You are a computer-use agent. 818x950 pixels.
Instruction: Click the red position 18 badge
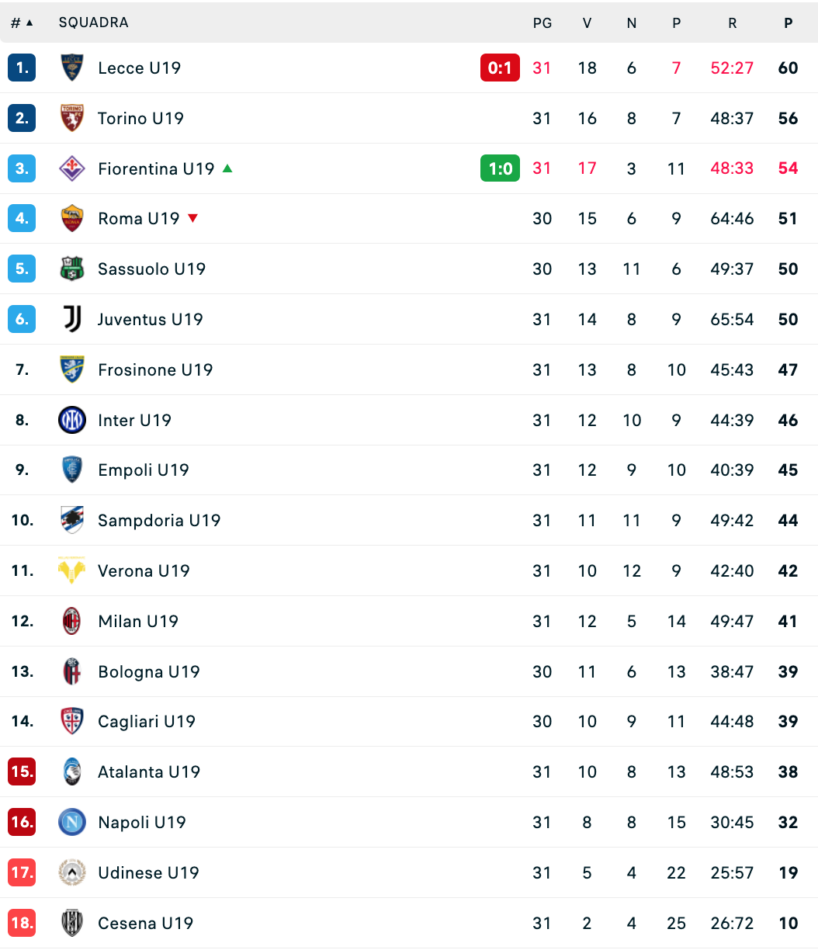22,923
